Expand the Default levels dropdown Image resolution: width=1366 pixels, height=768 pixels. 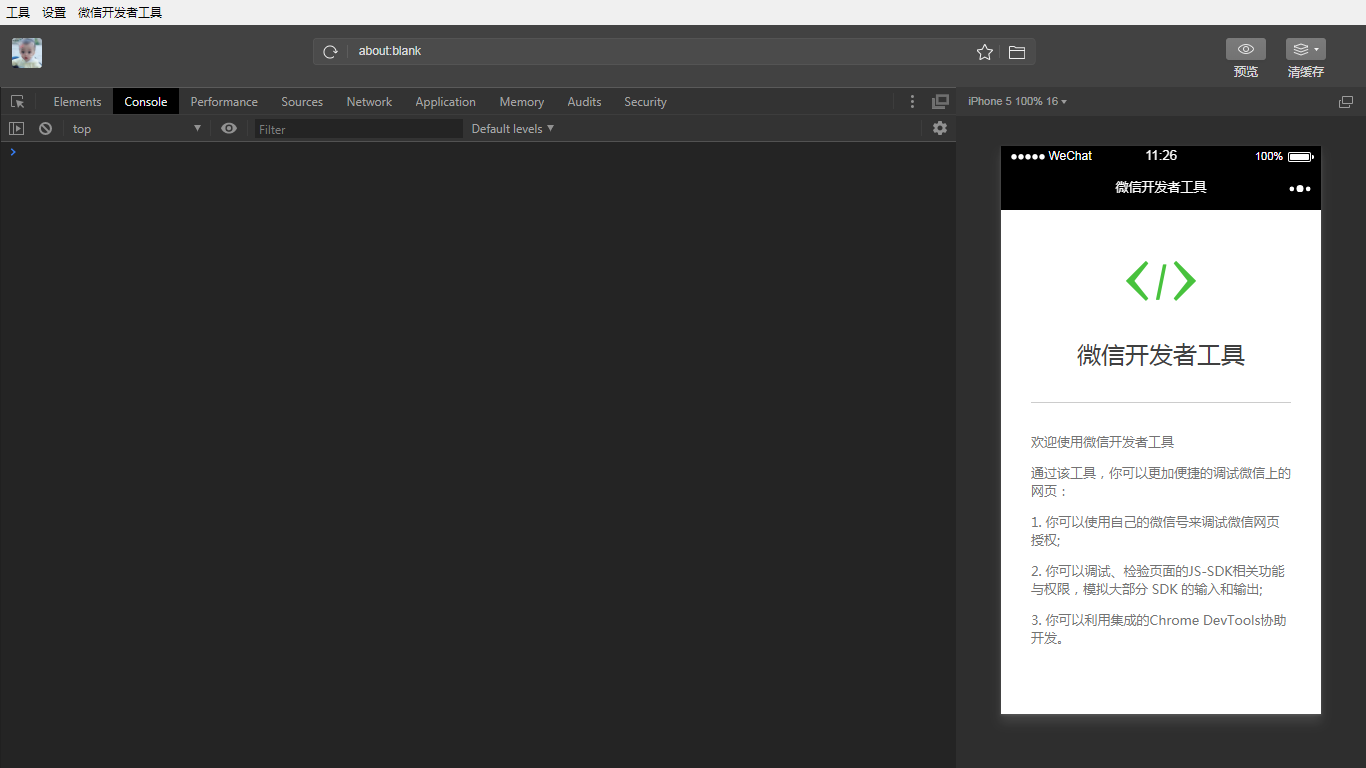tap(513, 129)
